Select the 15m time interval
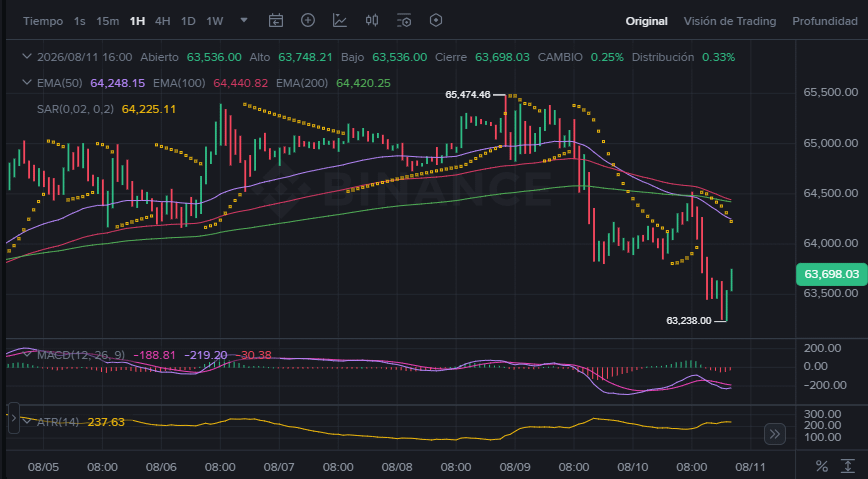Viewport: 868px width, 479px height. tap(107, 21)
